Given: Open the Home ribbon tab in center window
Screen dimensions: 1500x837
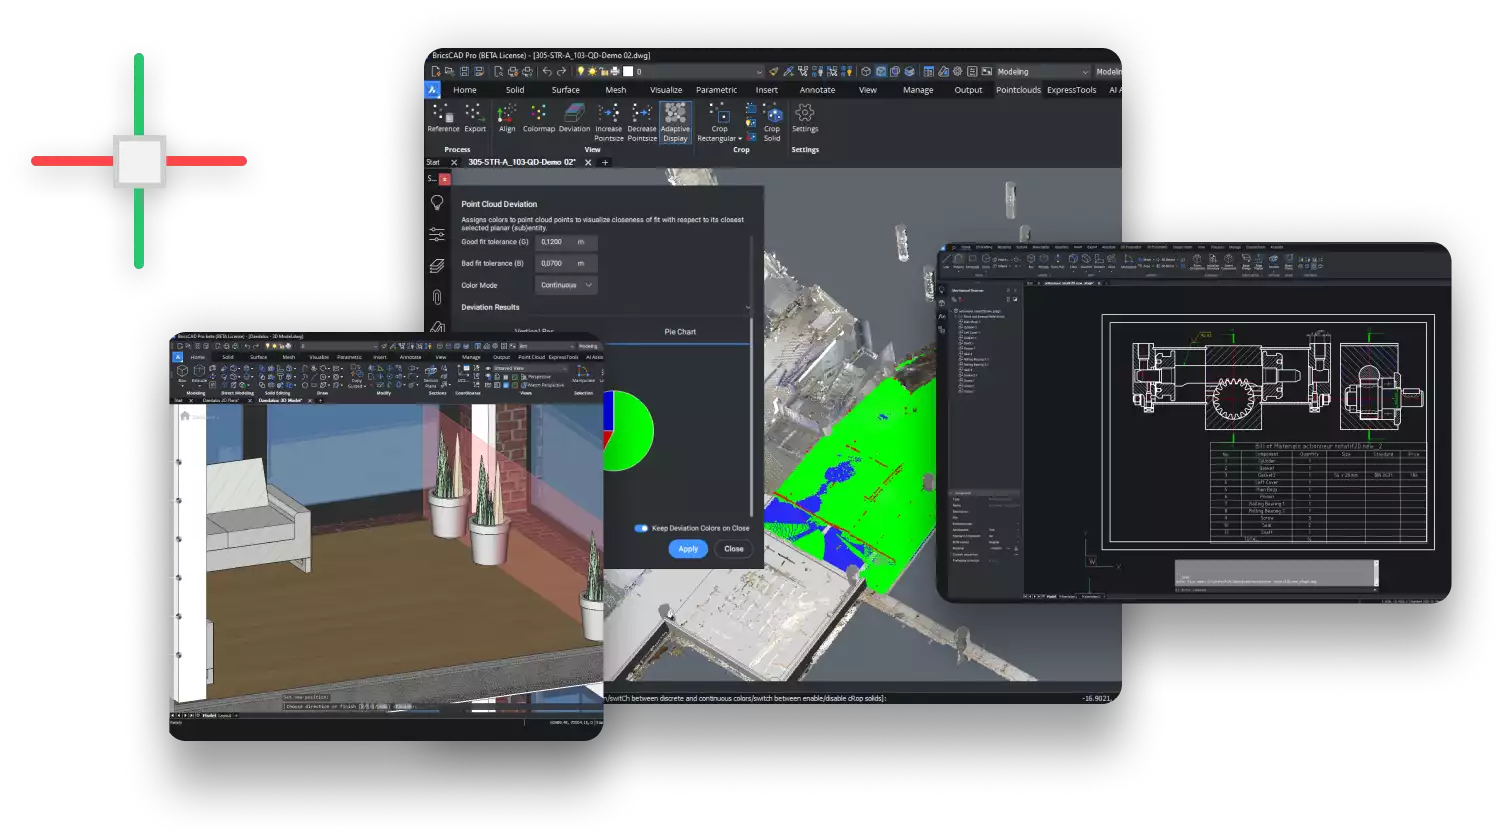Looking at the screenshot, I should pyautogui.click(x=465, y=90).
